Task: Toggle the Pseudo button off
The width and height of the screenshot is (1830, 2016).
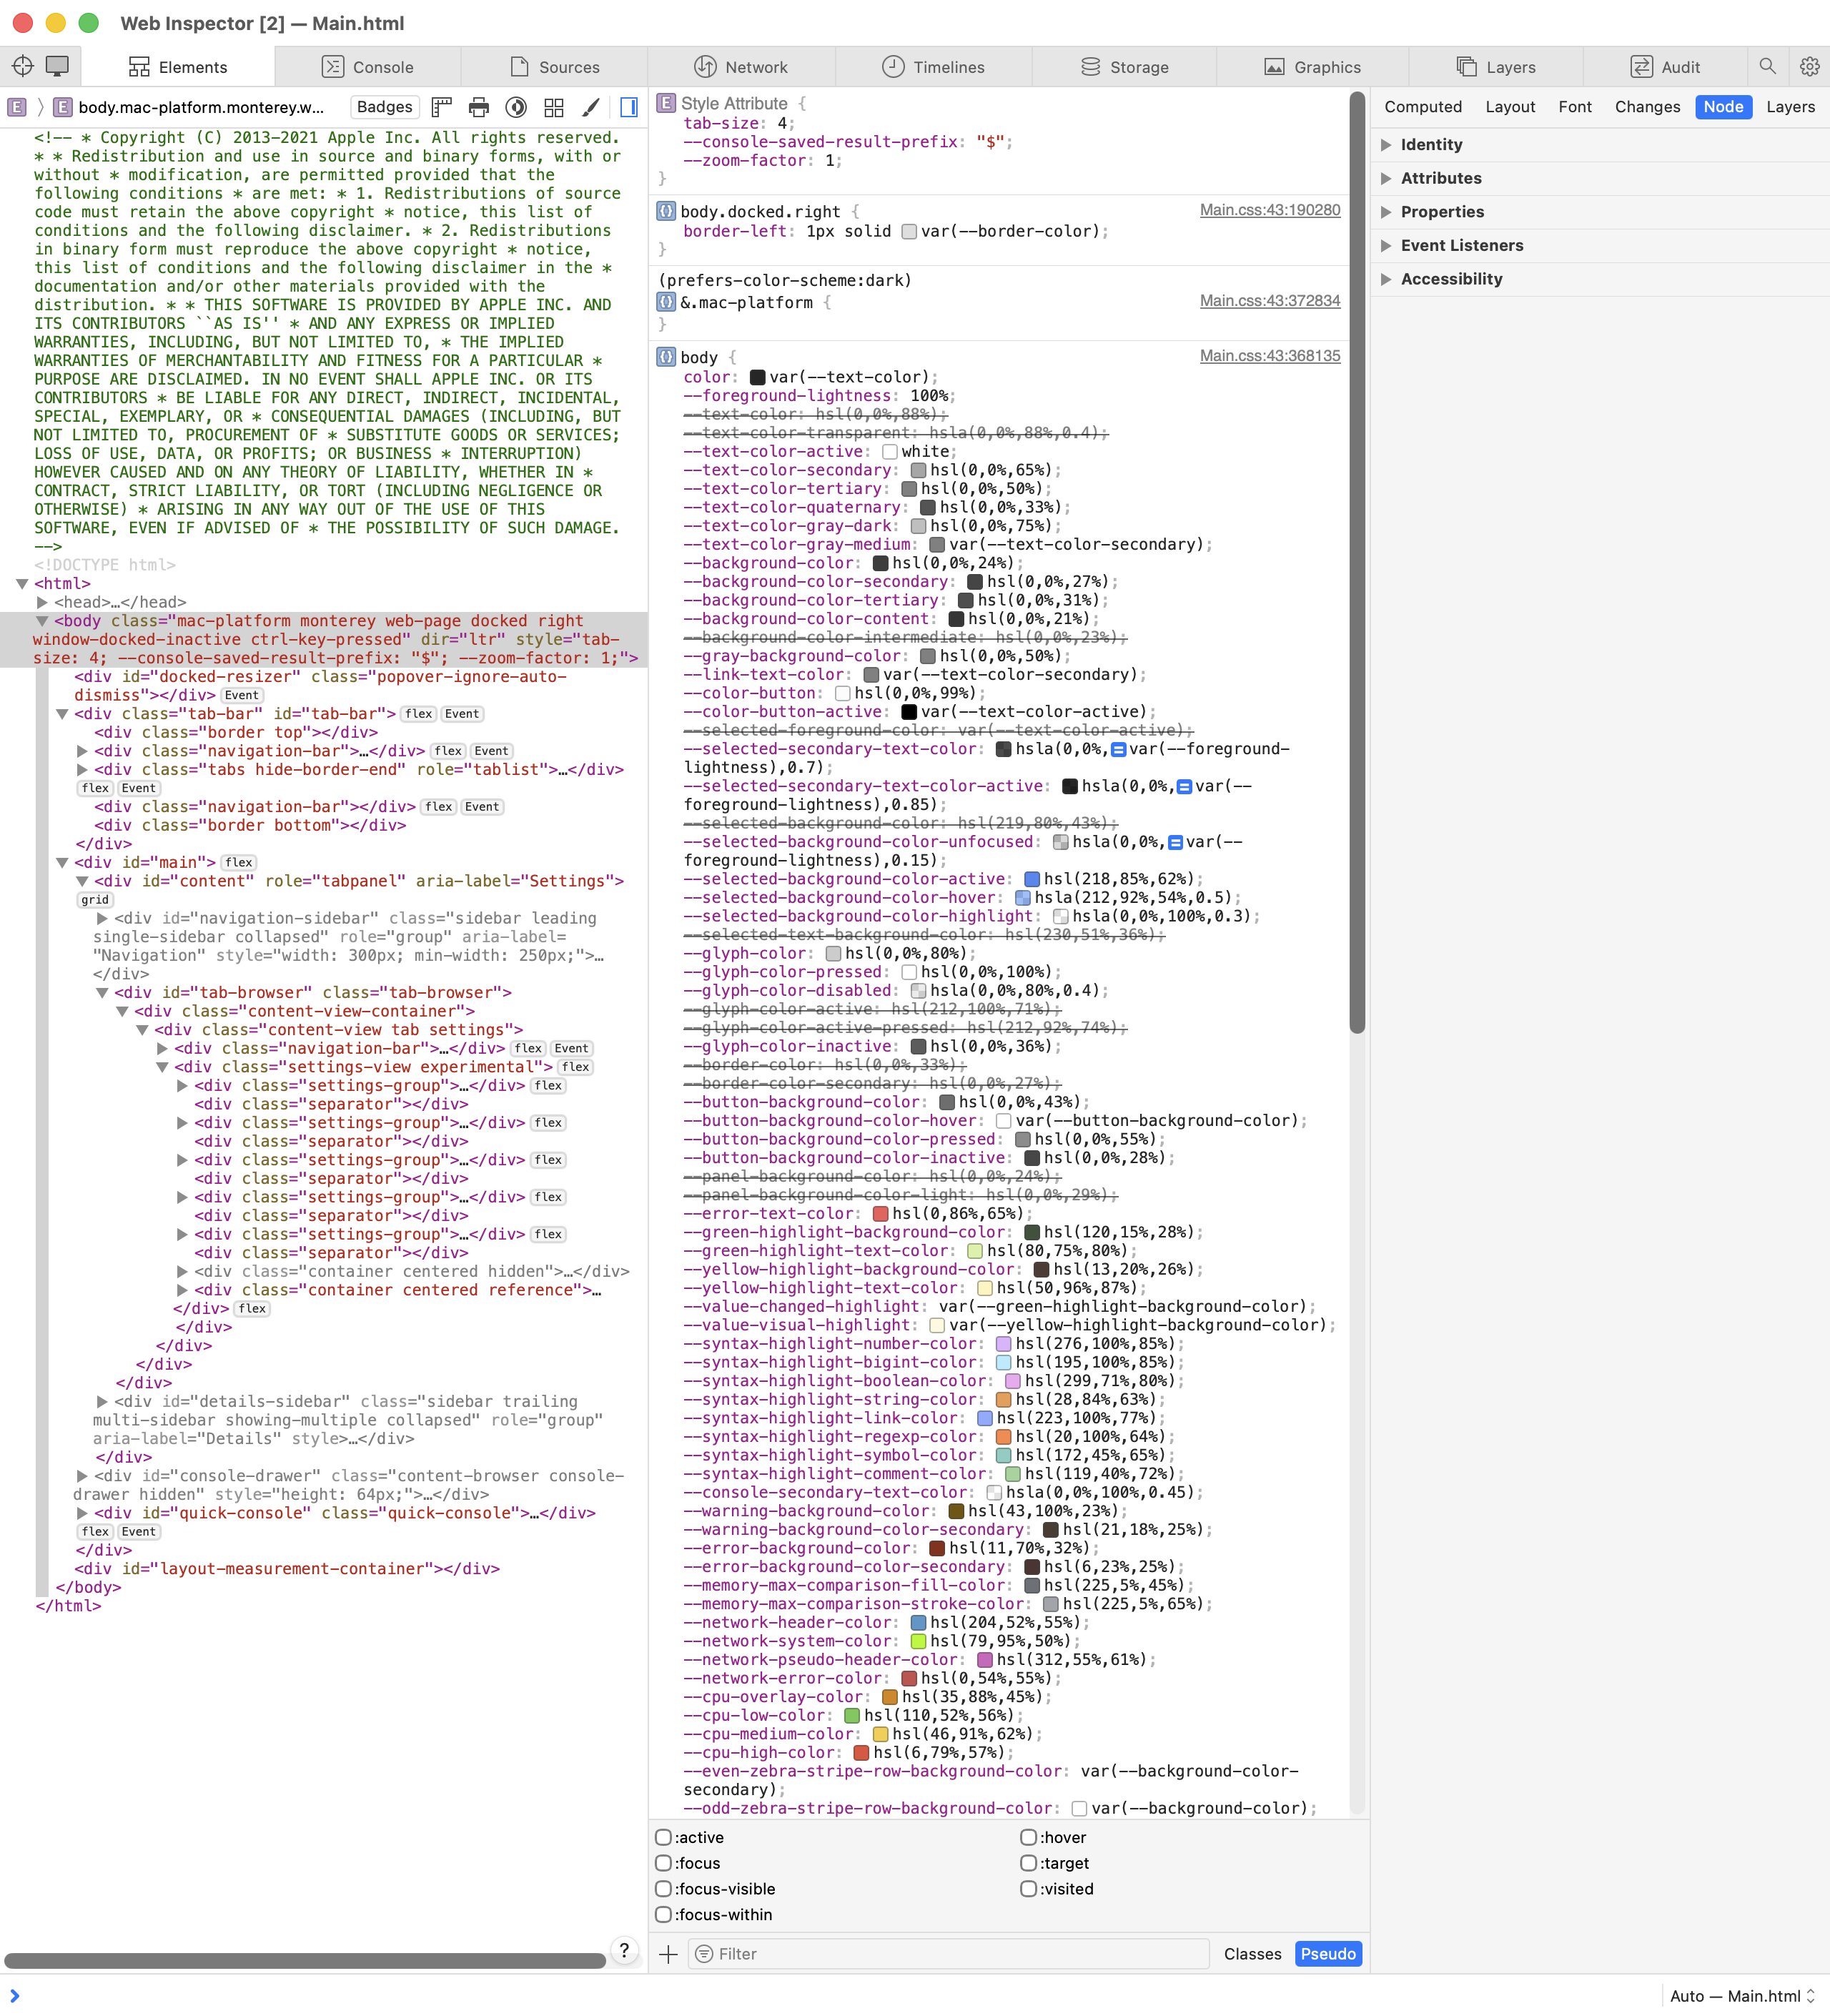Action: (1328, 1953)
